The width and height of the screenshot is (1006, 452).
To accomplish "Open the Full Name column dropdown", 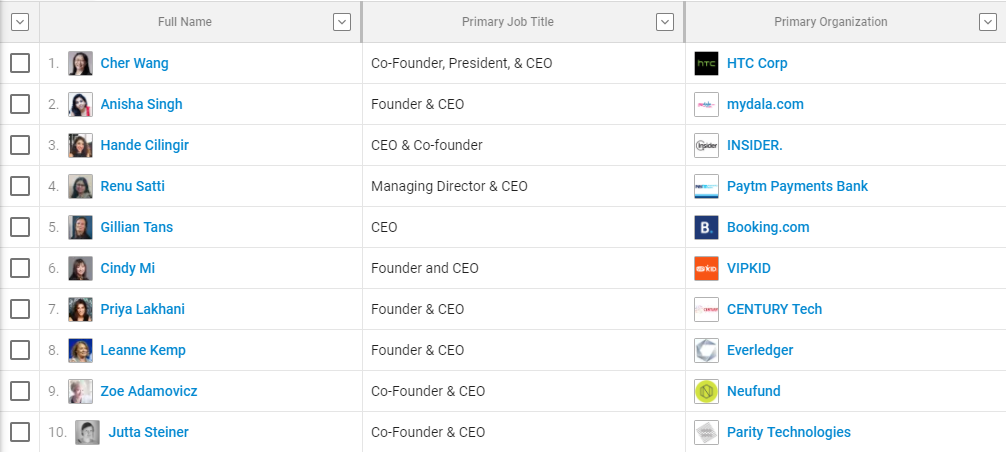I will click(342, 22).
